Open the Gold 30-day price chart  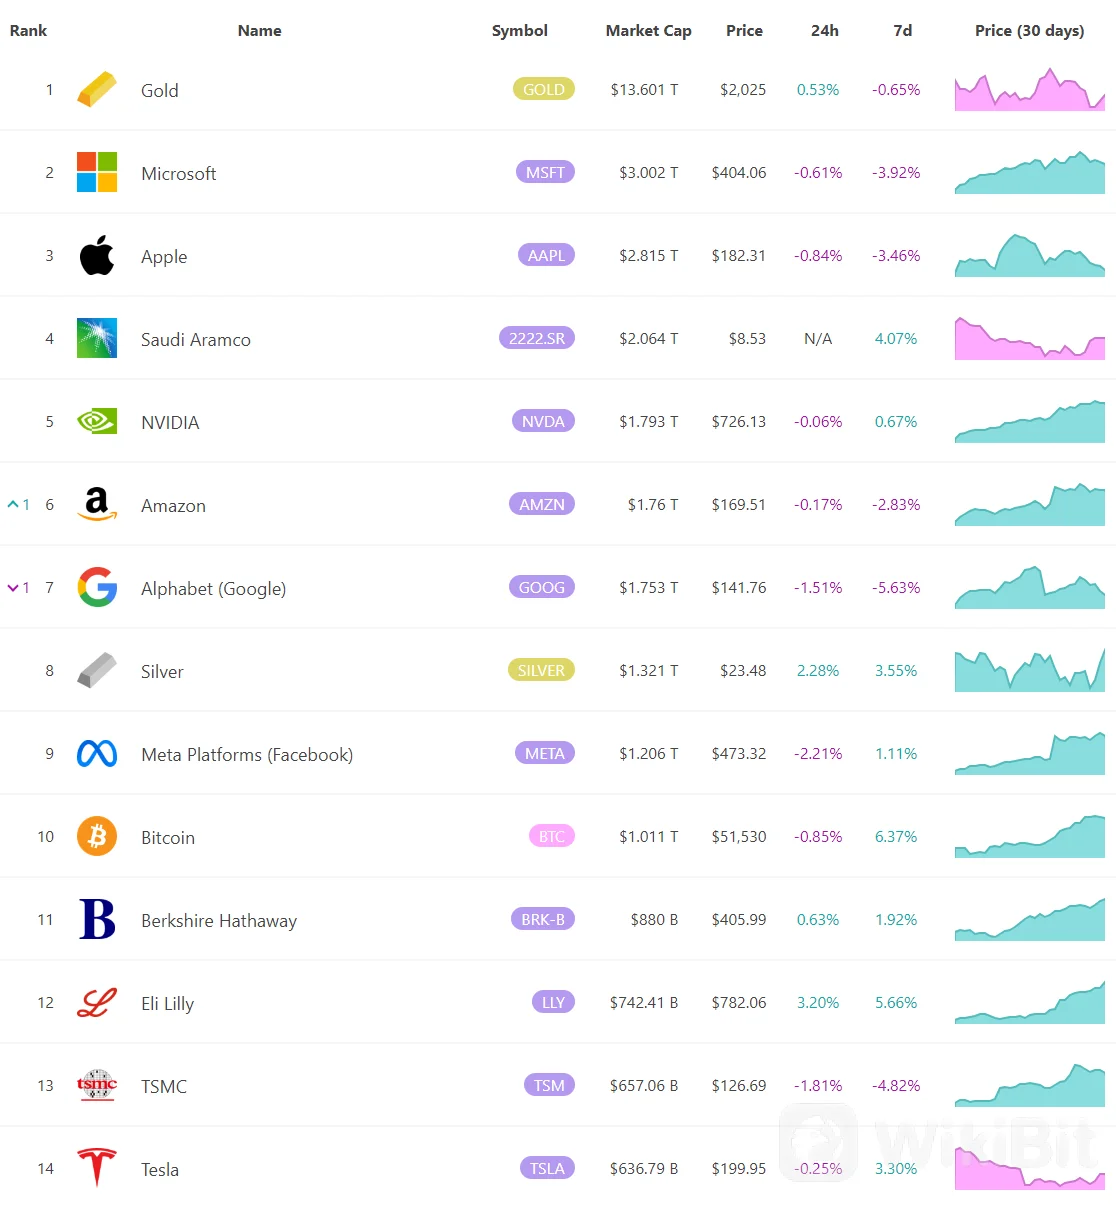(1029, 90)
